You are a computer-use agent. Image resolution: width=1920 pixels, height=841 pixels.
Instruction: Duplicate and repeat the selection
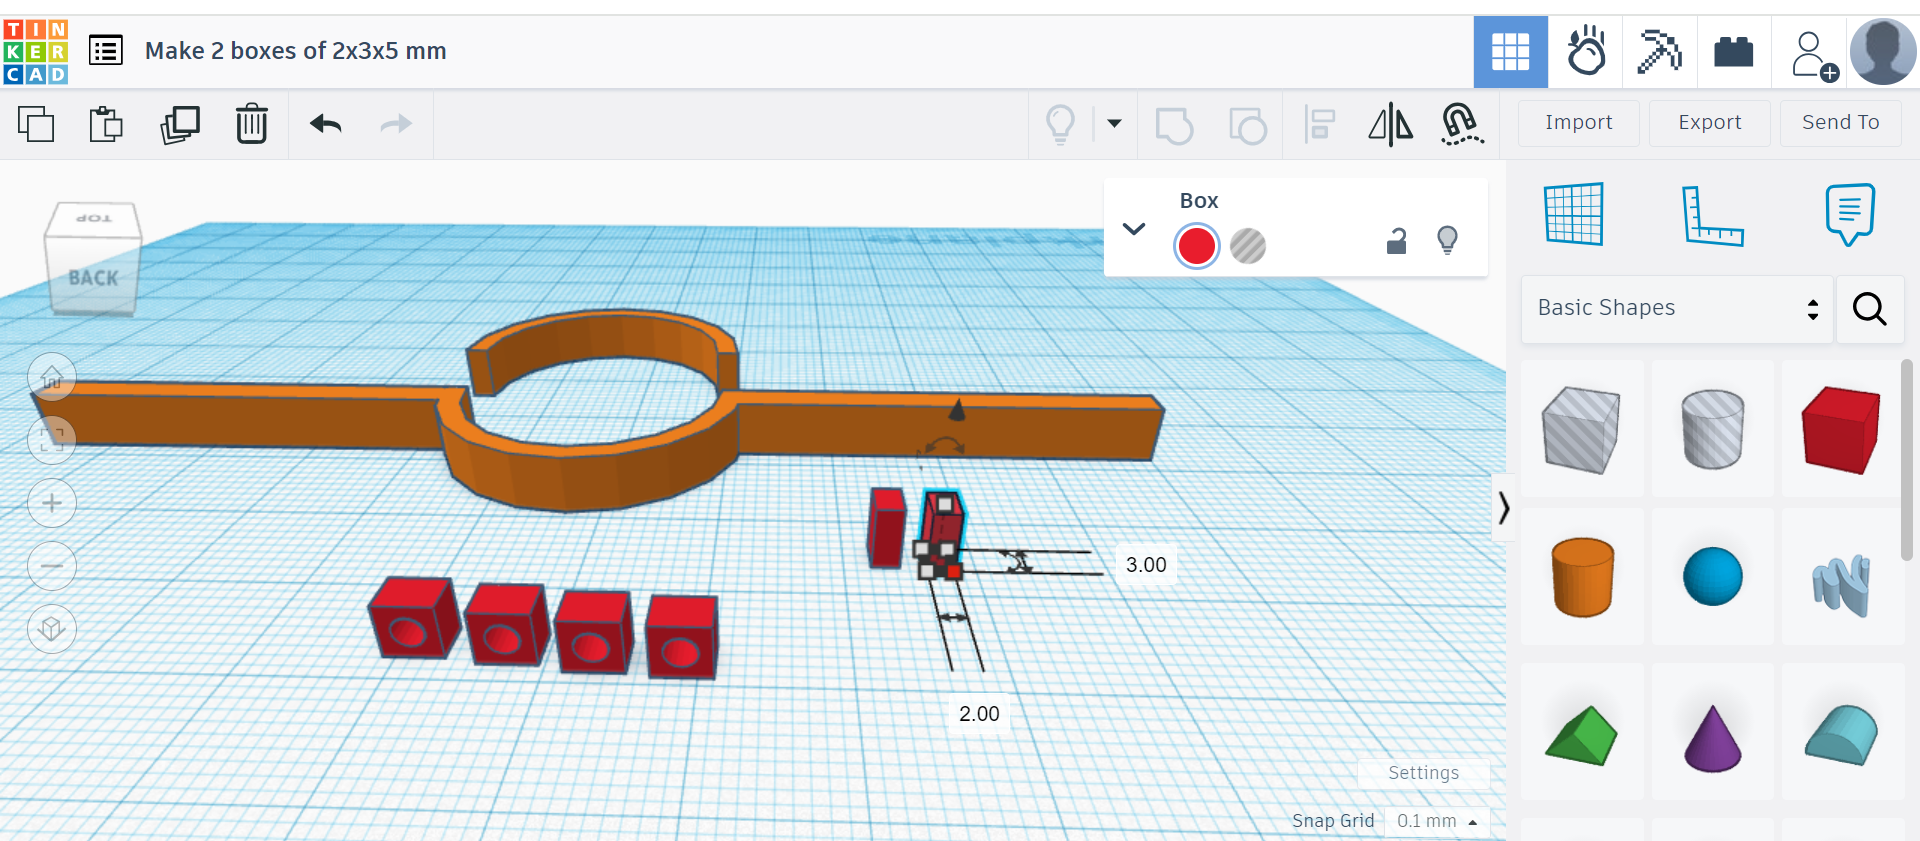tap(180, 124)
